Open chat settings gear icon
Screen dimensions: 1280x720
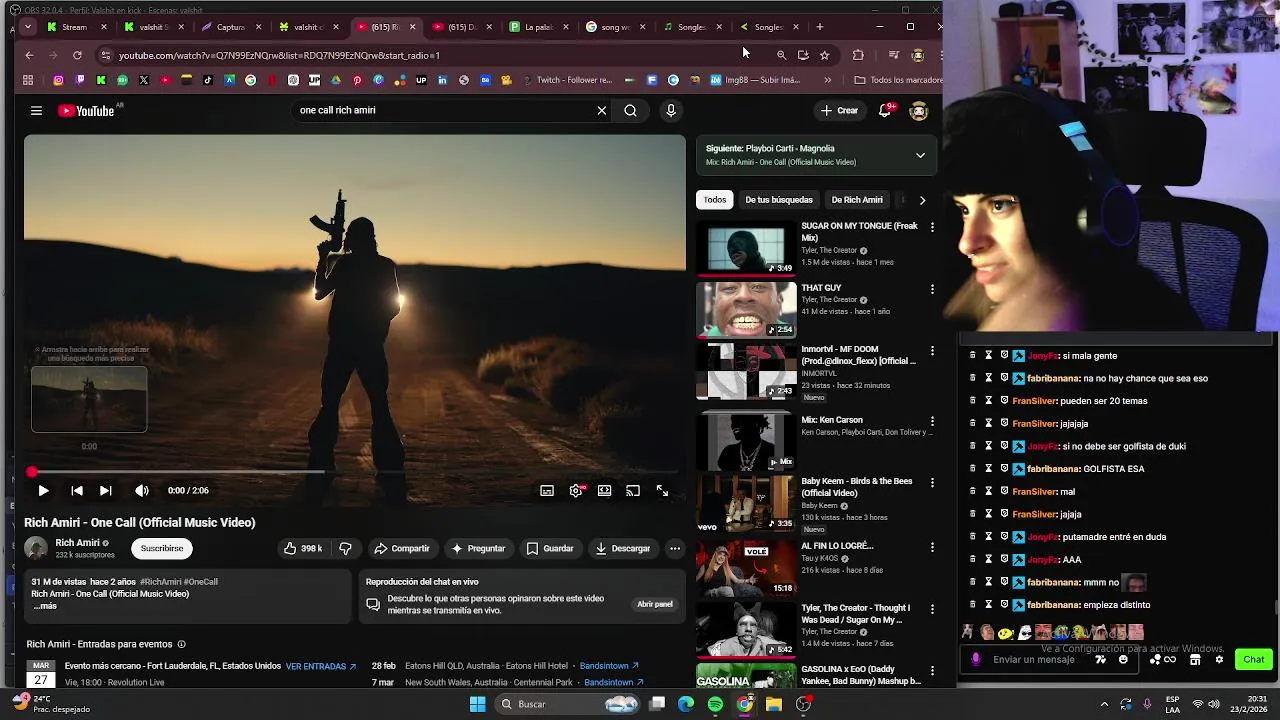click(x=1219, y=660)
